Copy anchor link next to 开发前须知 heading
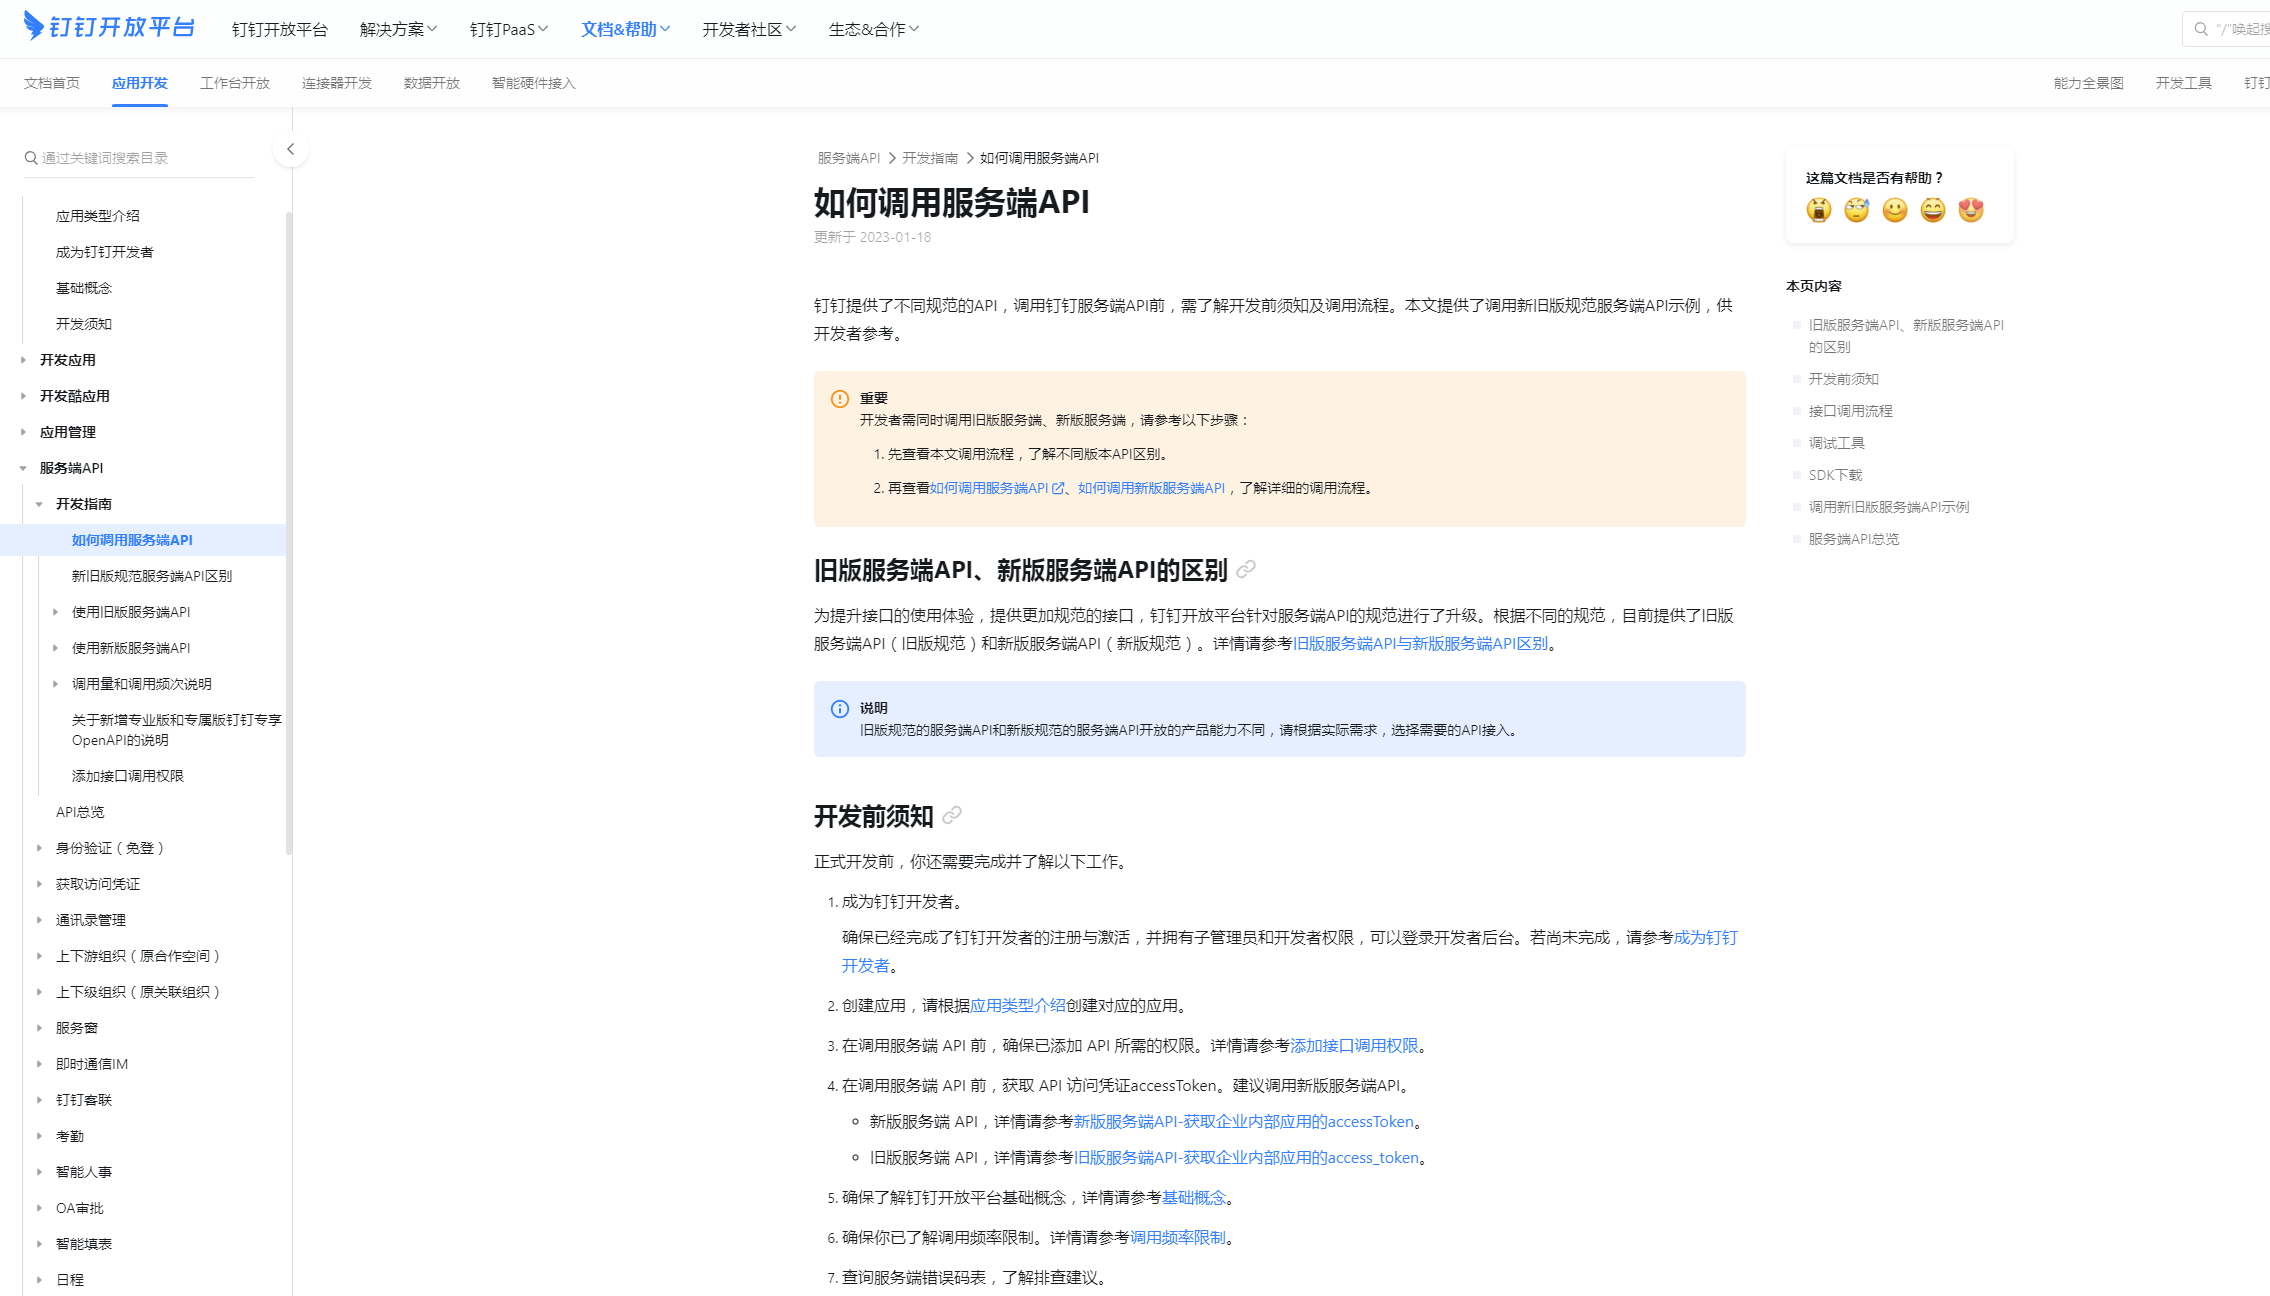The height and width of the screenshot is (1296, 2270). tap(952, 816)
